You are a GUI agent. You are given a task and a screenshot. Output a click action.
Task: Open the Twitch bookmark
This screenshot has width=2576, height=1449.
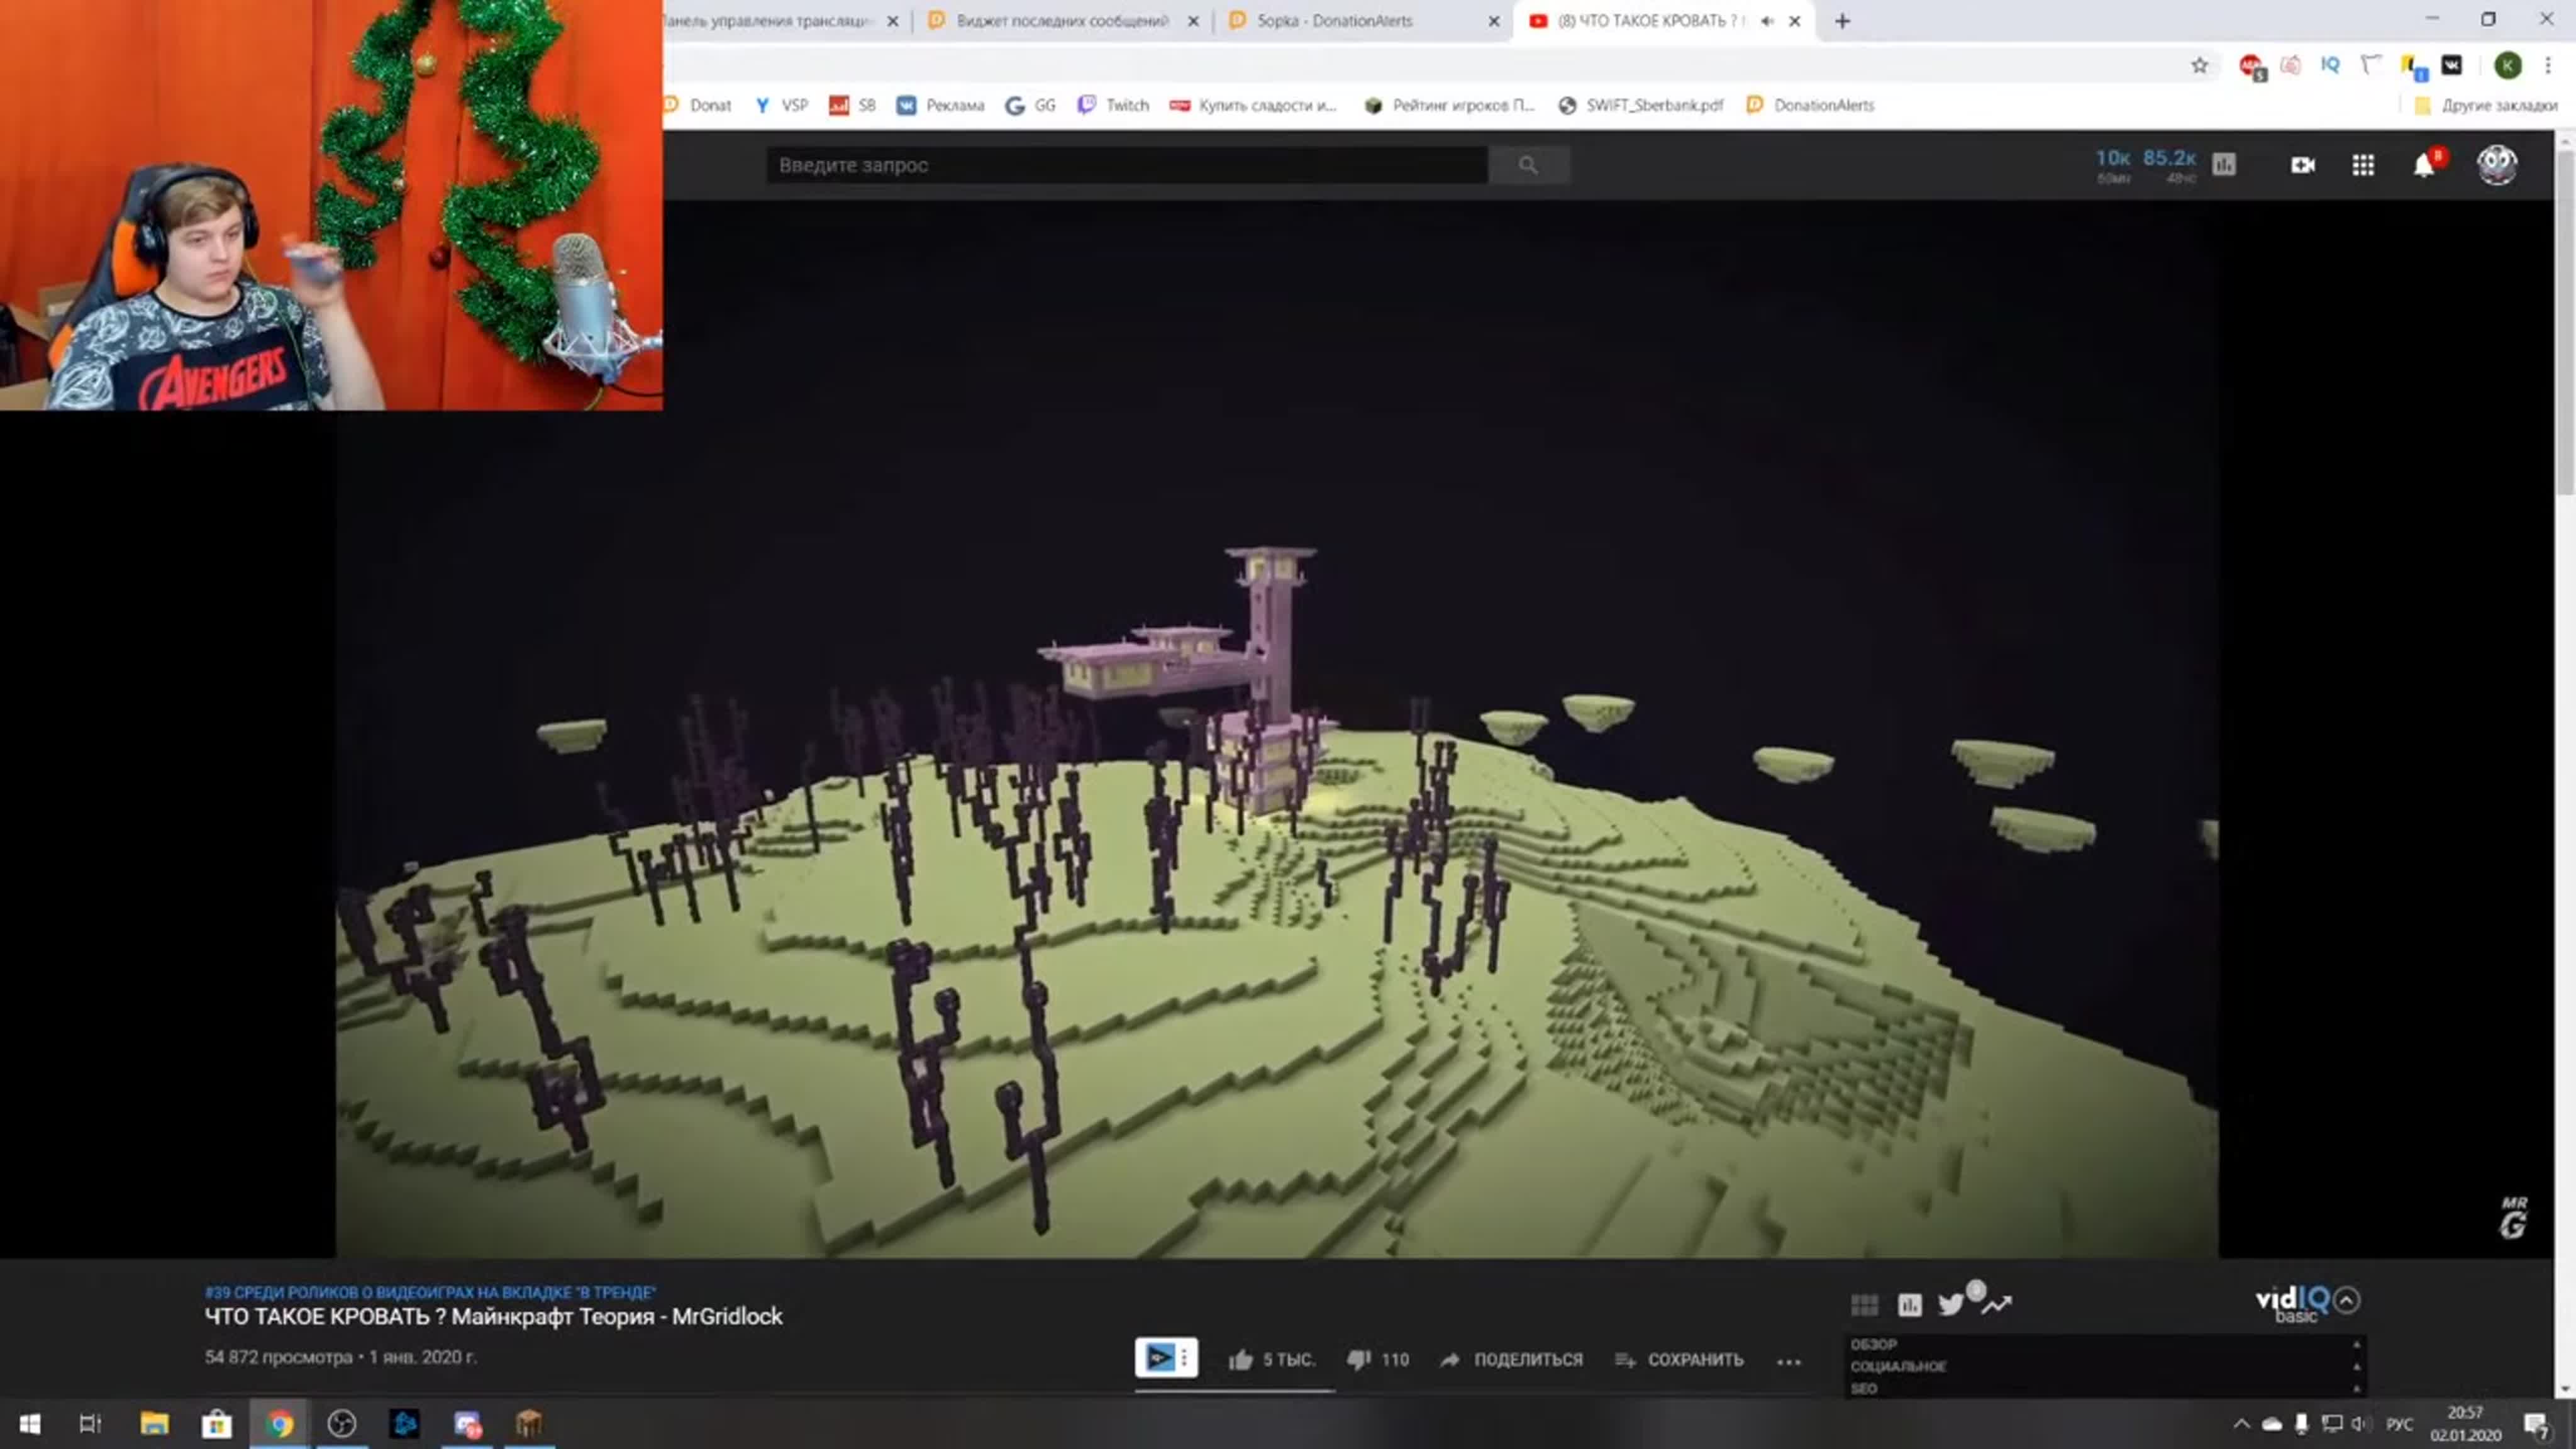(x=1113, y=105)
